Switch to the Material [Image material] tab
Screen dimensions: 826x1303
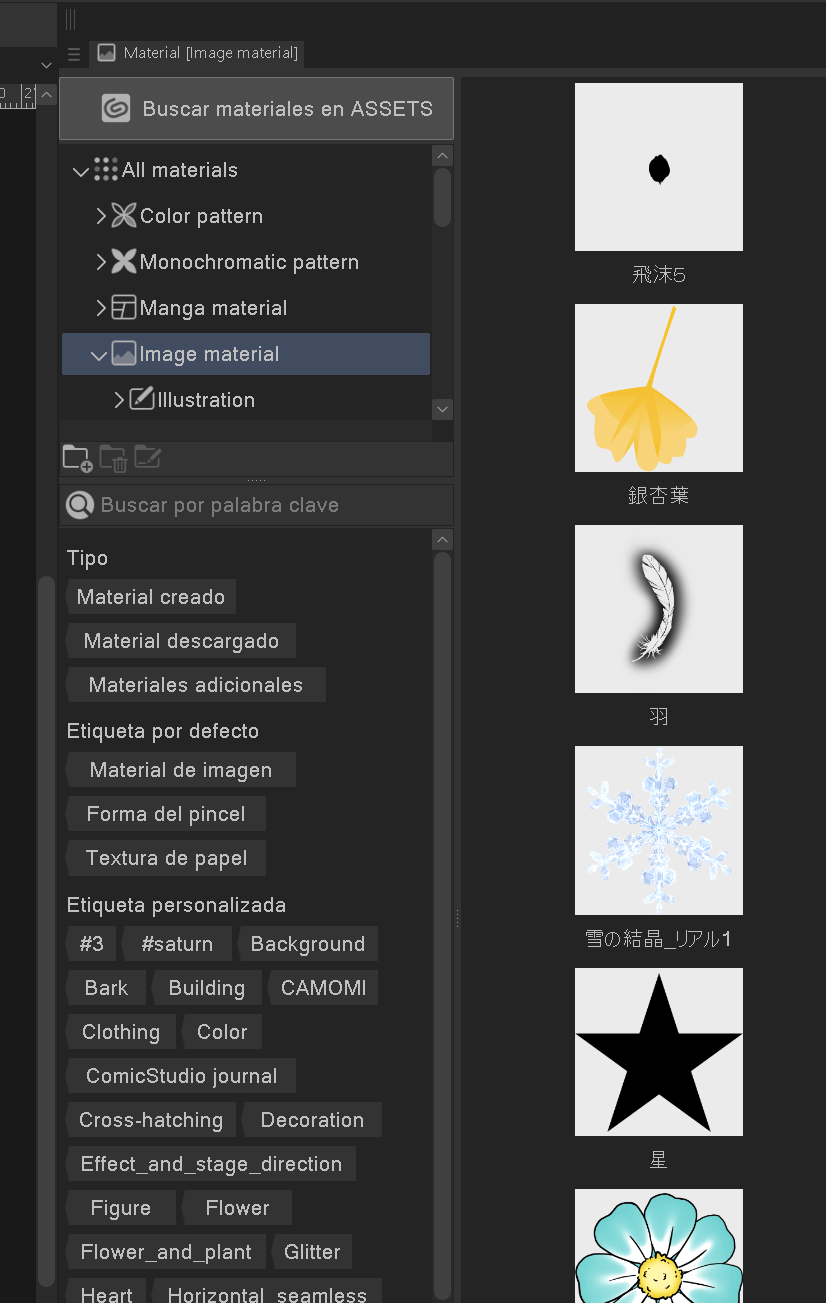coord(196,53)
